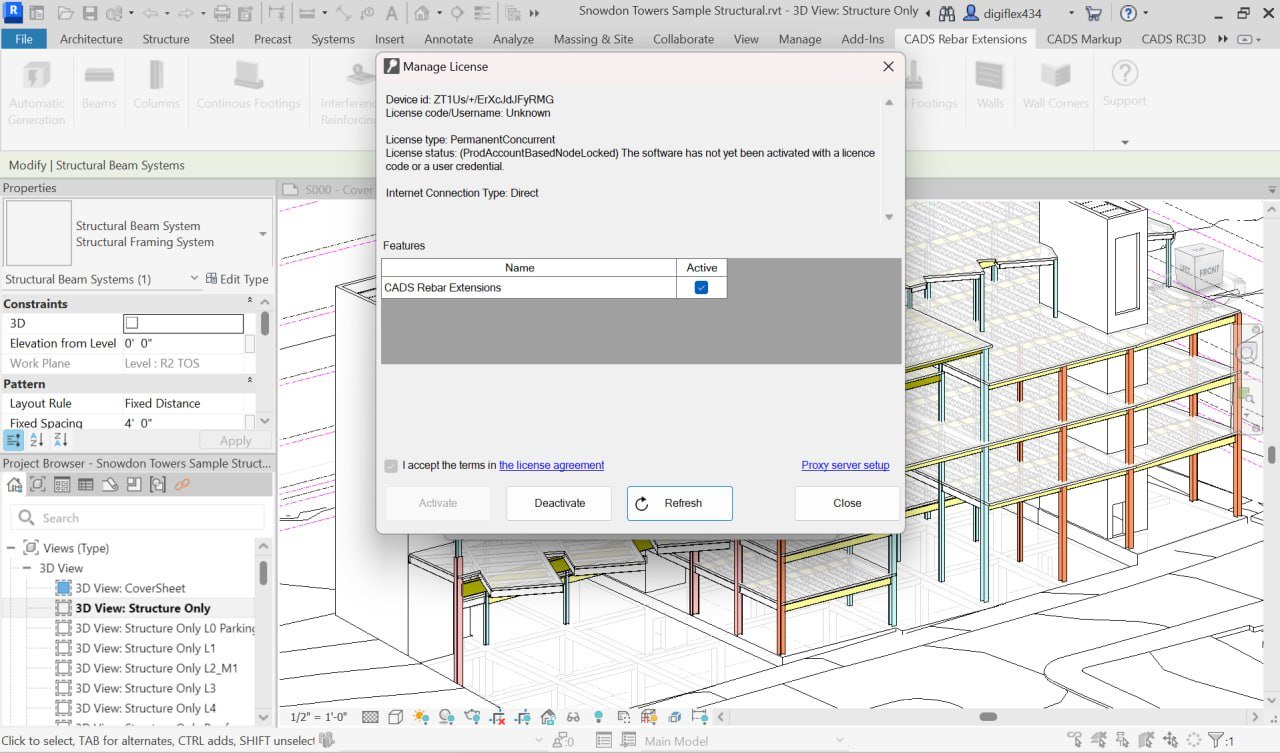Switch to the CADS Markup tab
The height and width of the screenshot is (753, 1280).
1084,39
